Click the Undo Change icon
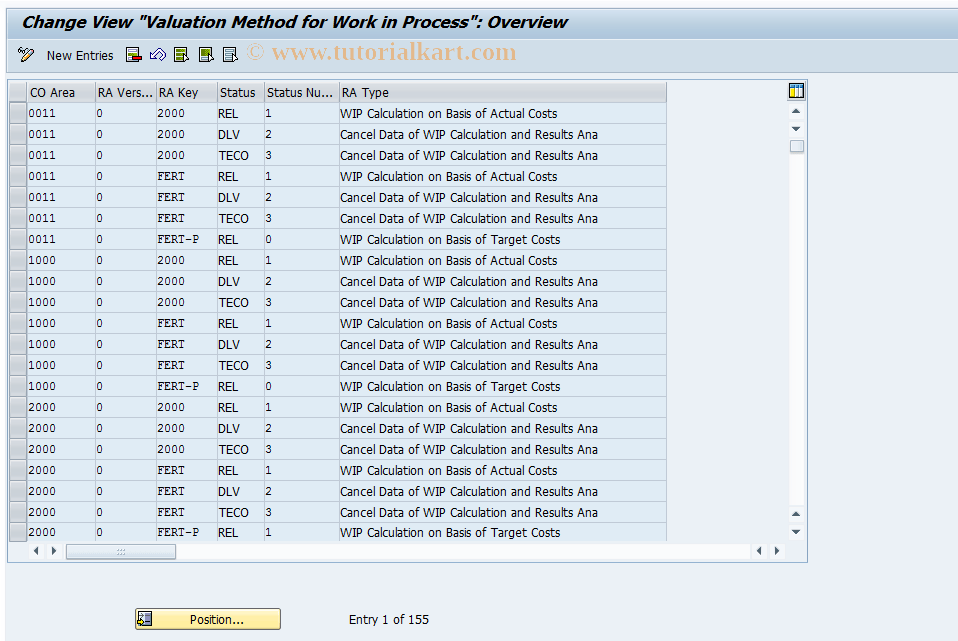 pos(157,55)
